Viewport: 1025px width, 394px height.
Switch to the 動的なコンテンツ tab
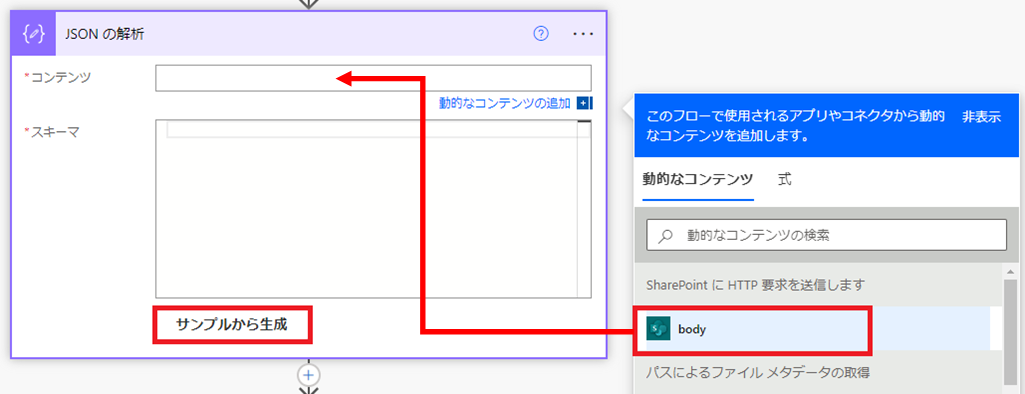[x=697, y=180]
